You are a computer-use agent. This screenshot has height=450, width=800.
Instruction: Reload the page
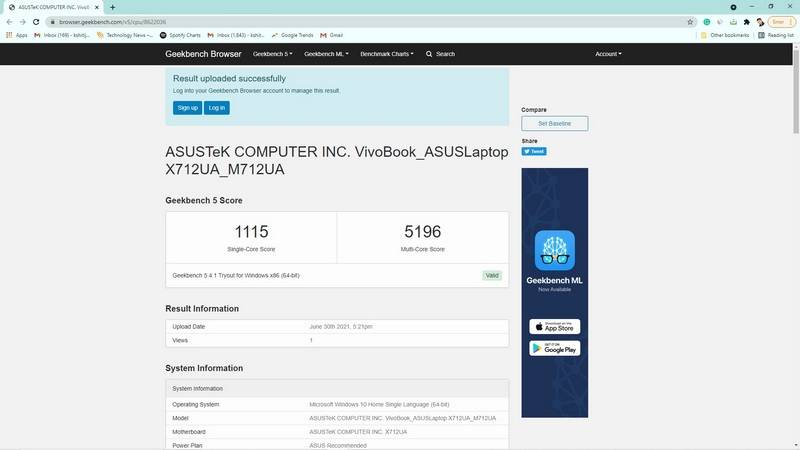37,20
